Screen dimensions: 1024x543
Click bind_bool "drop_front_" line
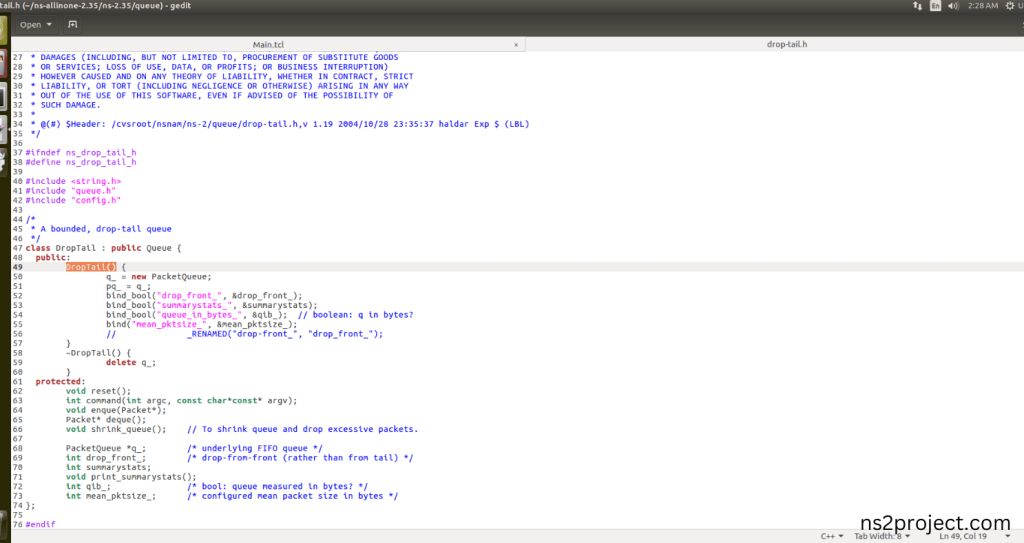[204, 295]
